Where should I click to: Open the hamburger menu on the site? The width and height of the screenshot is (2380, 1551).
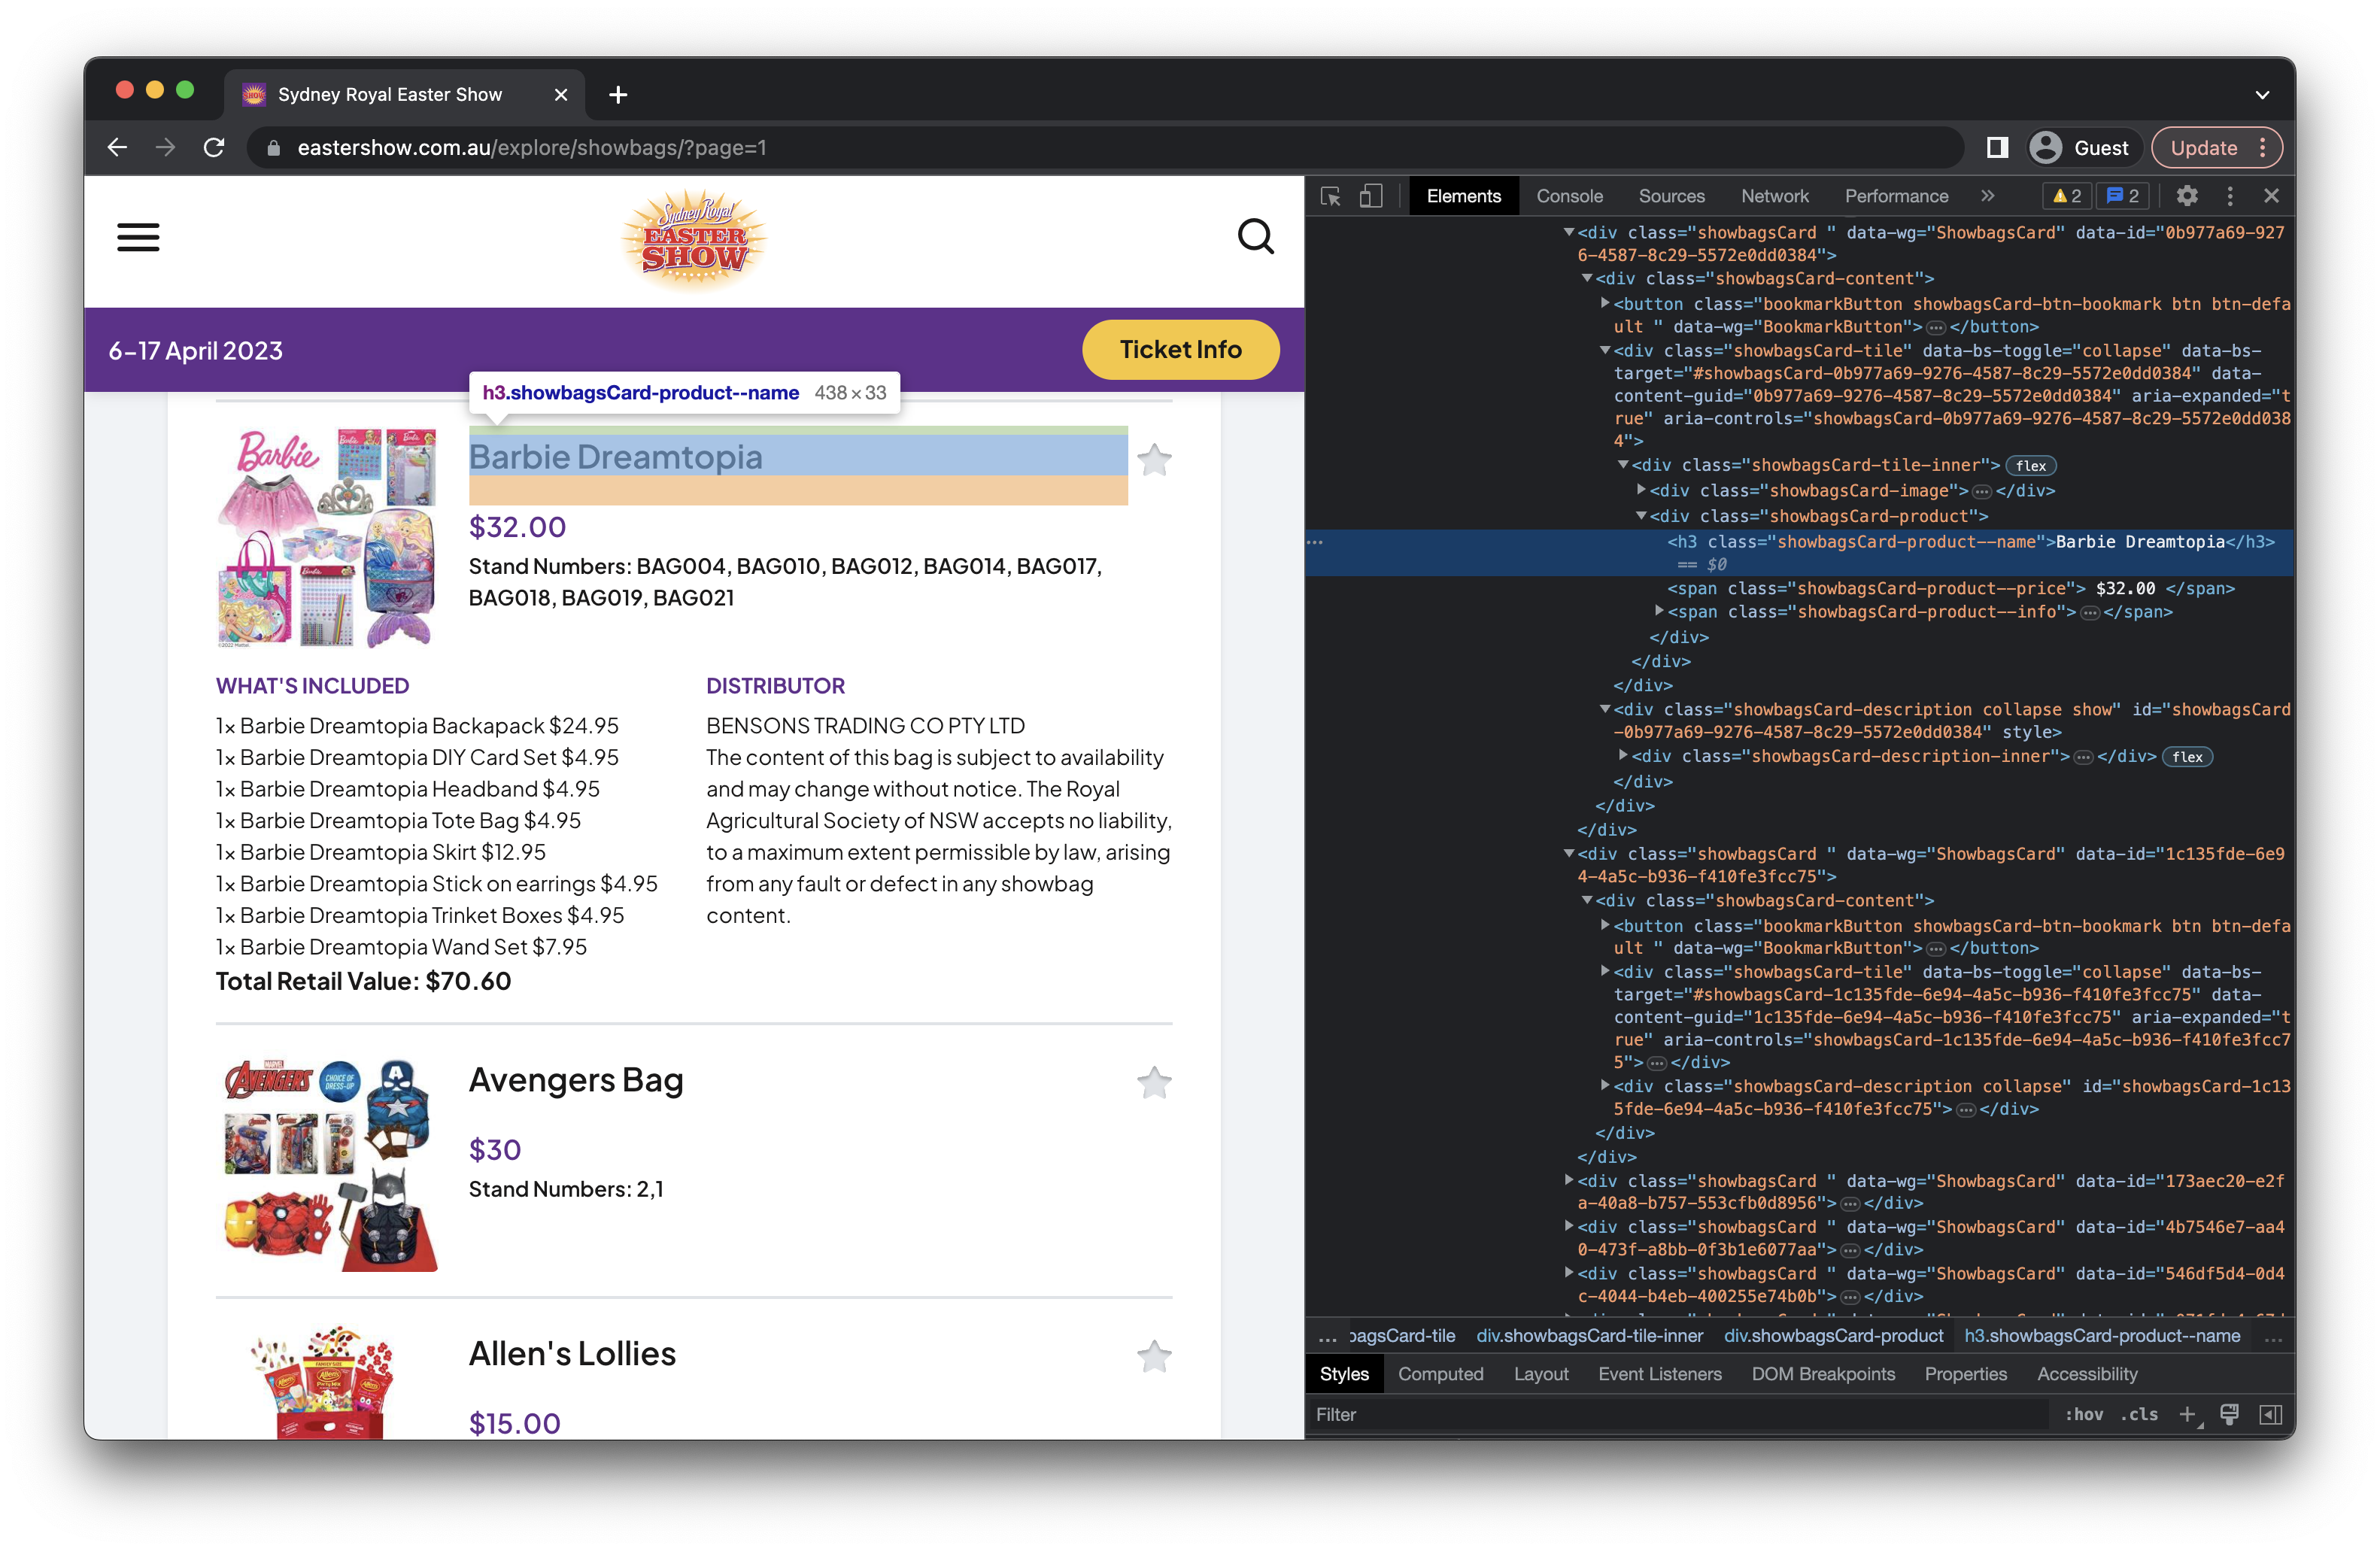pyautogui.click(x=138, y=237)
